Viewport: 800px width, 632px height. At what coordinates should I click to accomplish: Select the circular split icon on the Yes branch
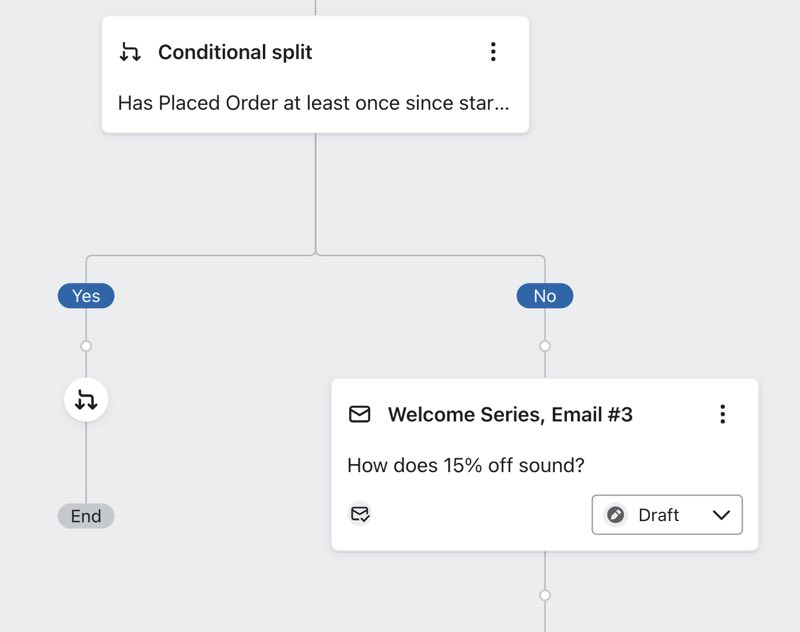click(86, 399)
